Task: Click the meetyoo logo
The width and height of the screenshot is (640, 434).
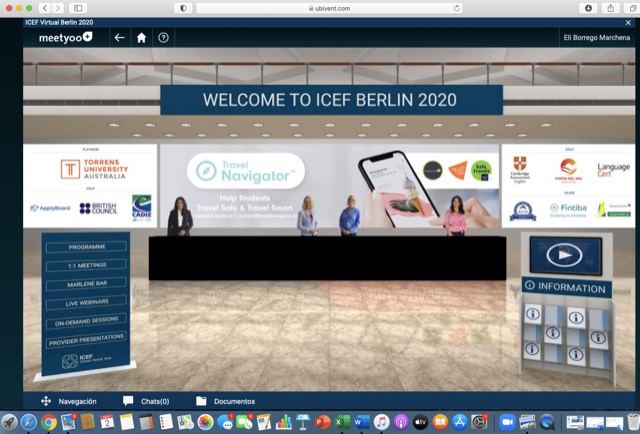Action: (65, 38)
